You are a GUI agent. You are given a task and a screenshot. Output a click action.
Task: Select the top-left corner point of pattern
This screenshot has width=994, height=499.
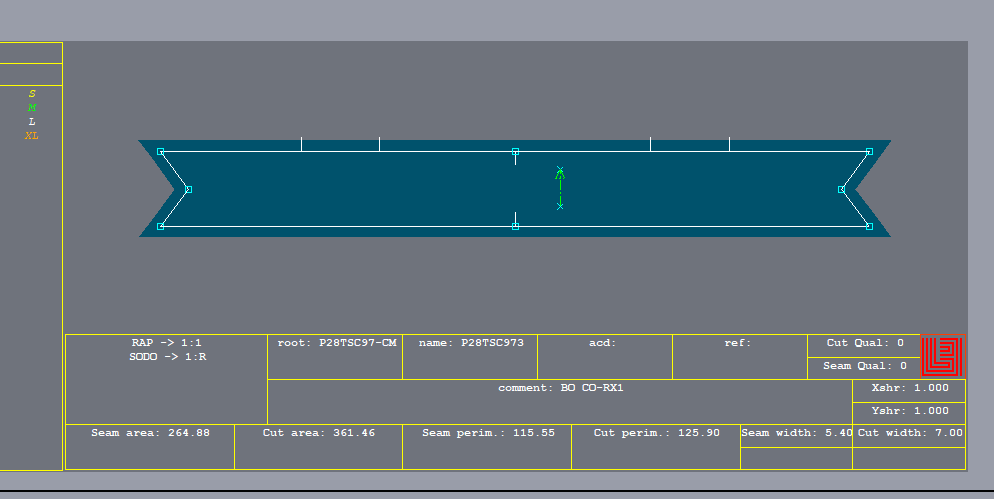click(x=160, y=152)
